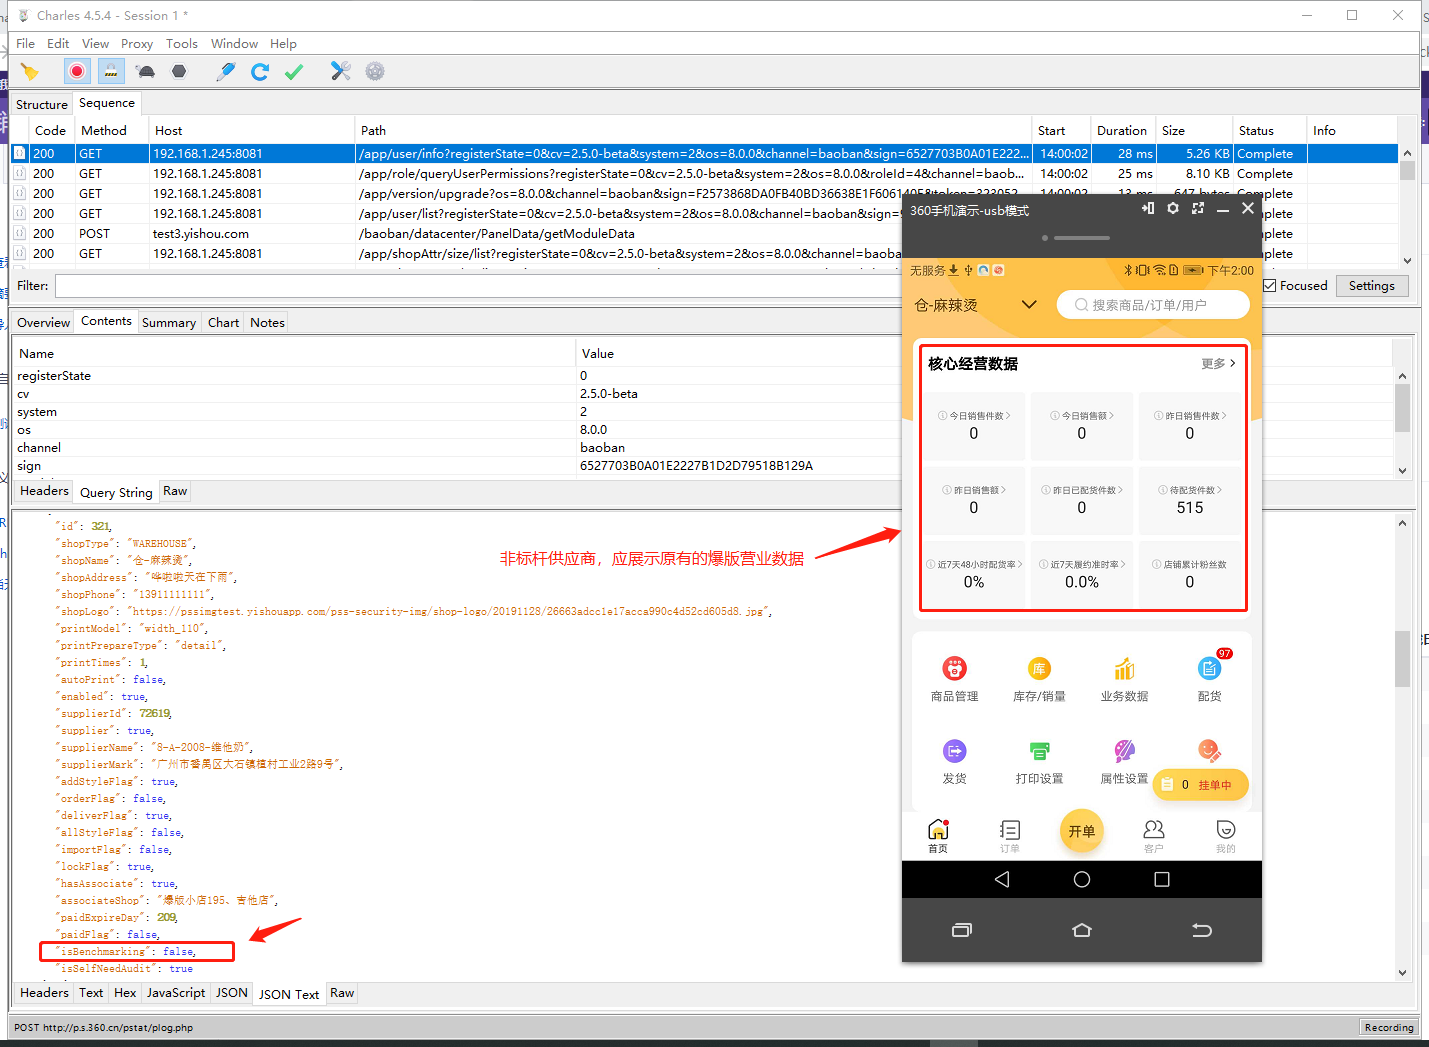Open 今日销售额 data card
This screenshot has width=1429, height=1047.
click(x=1082, y=426)
